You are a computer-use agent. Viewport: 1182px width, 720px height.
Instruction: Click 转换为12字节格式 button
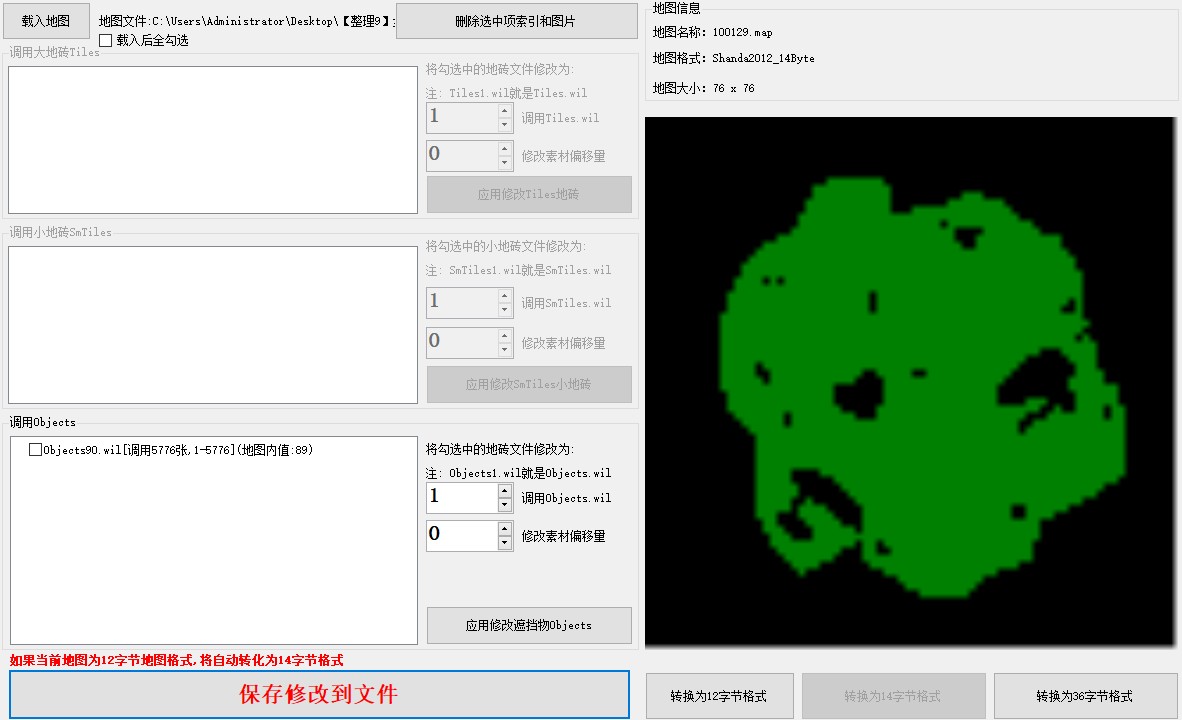[x=719, y=696]
